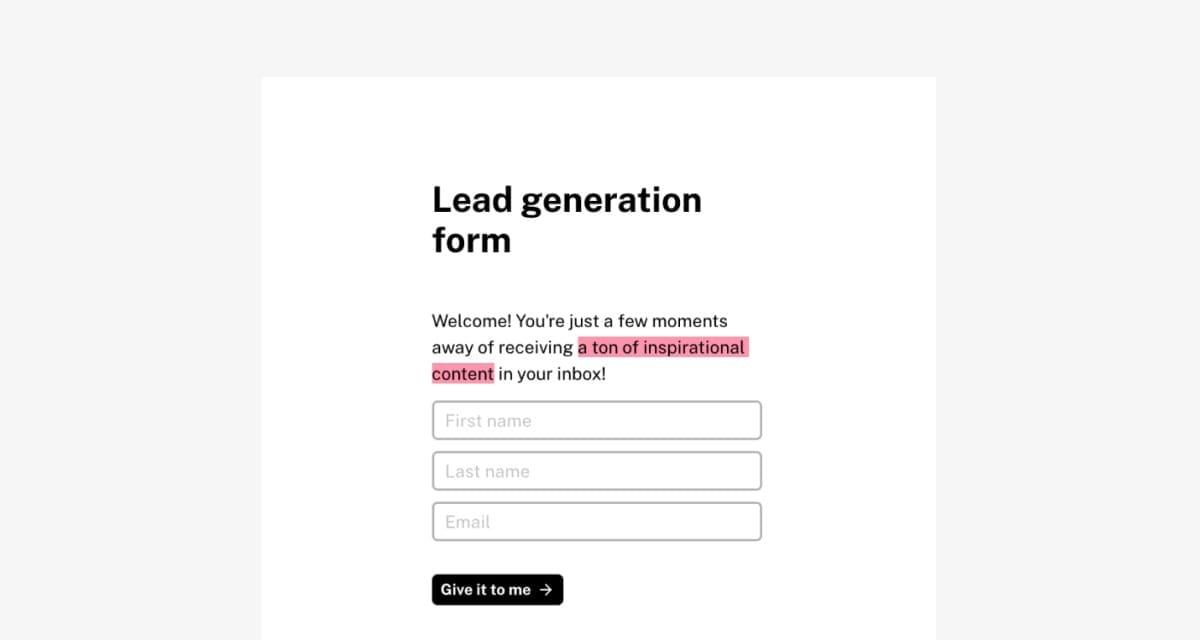Click the pink highlighted phrase ton of inspirational
The height and width of the screenshot is (640, 1200).
668,348
